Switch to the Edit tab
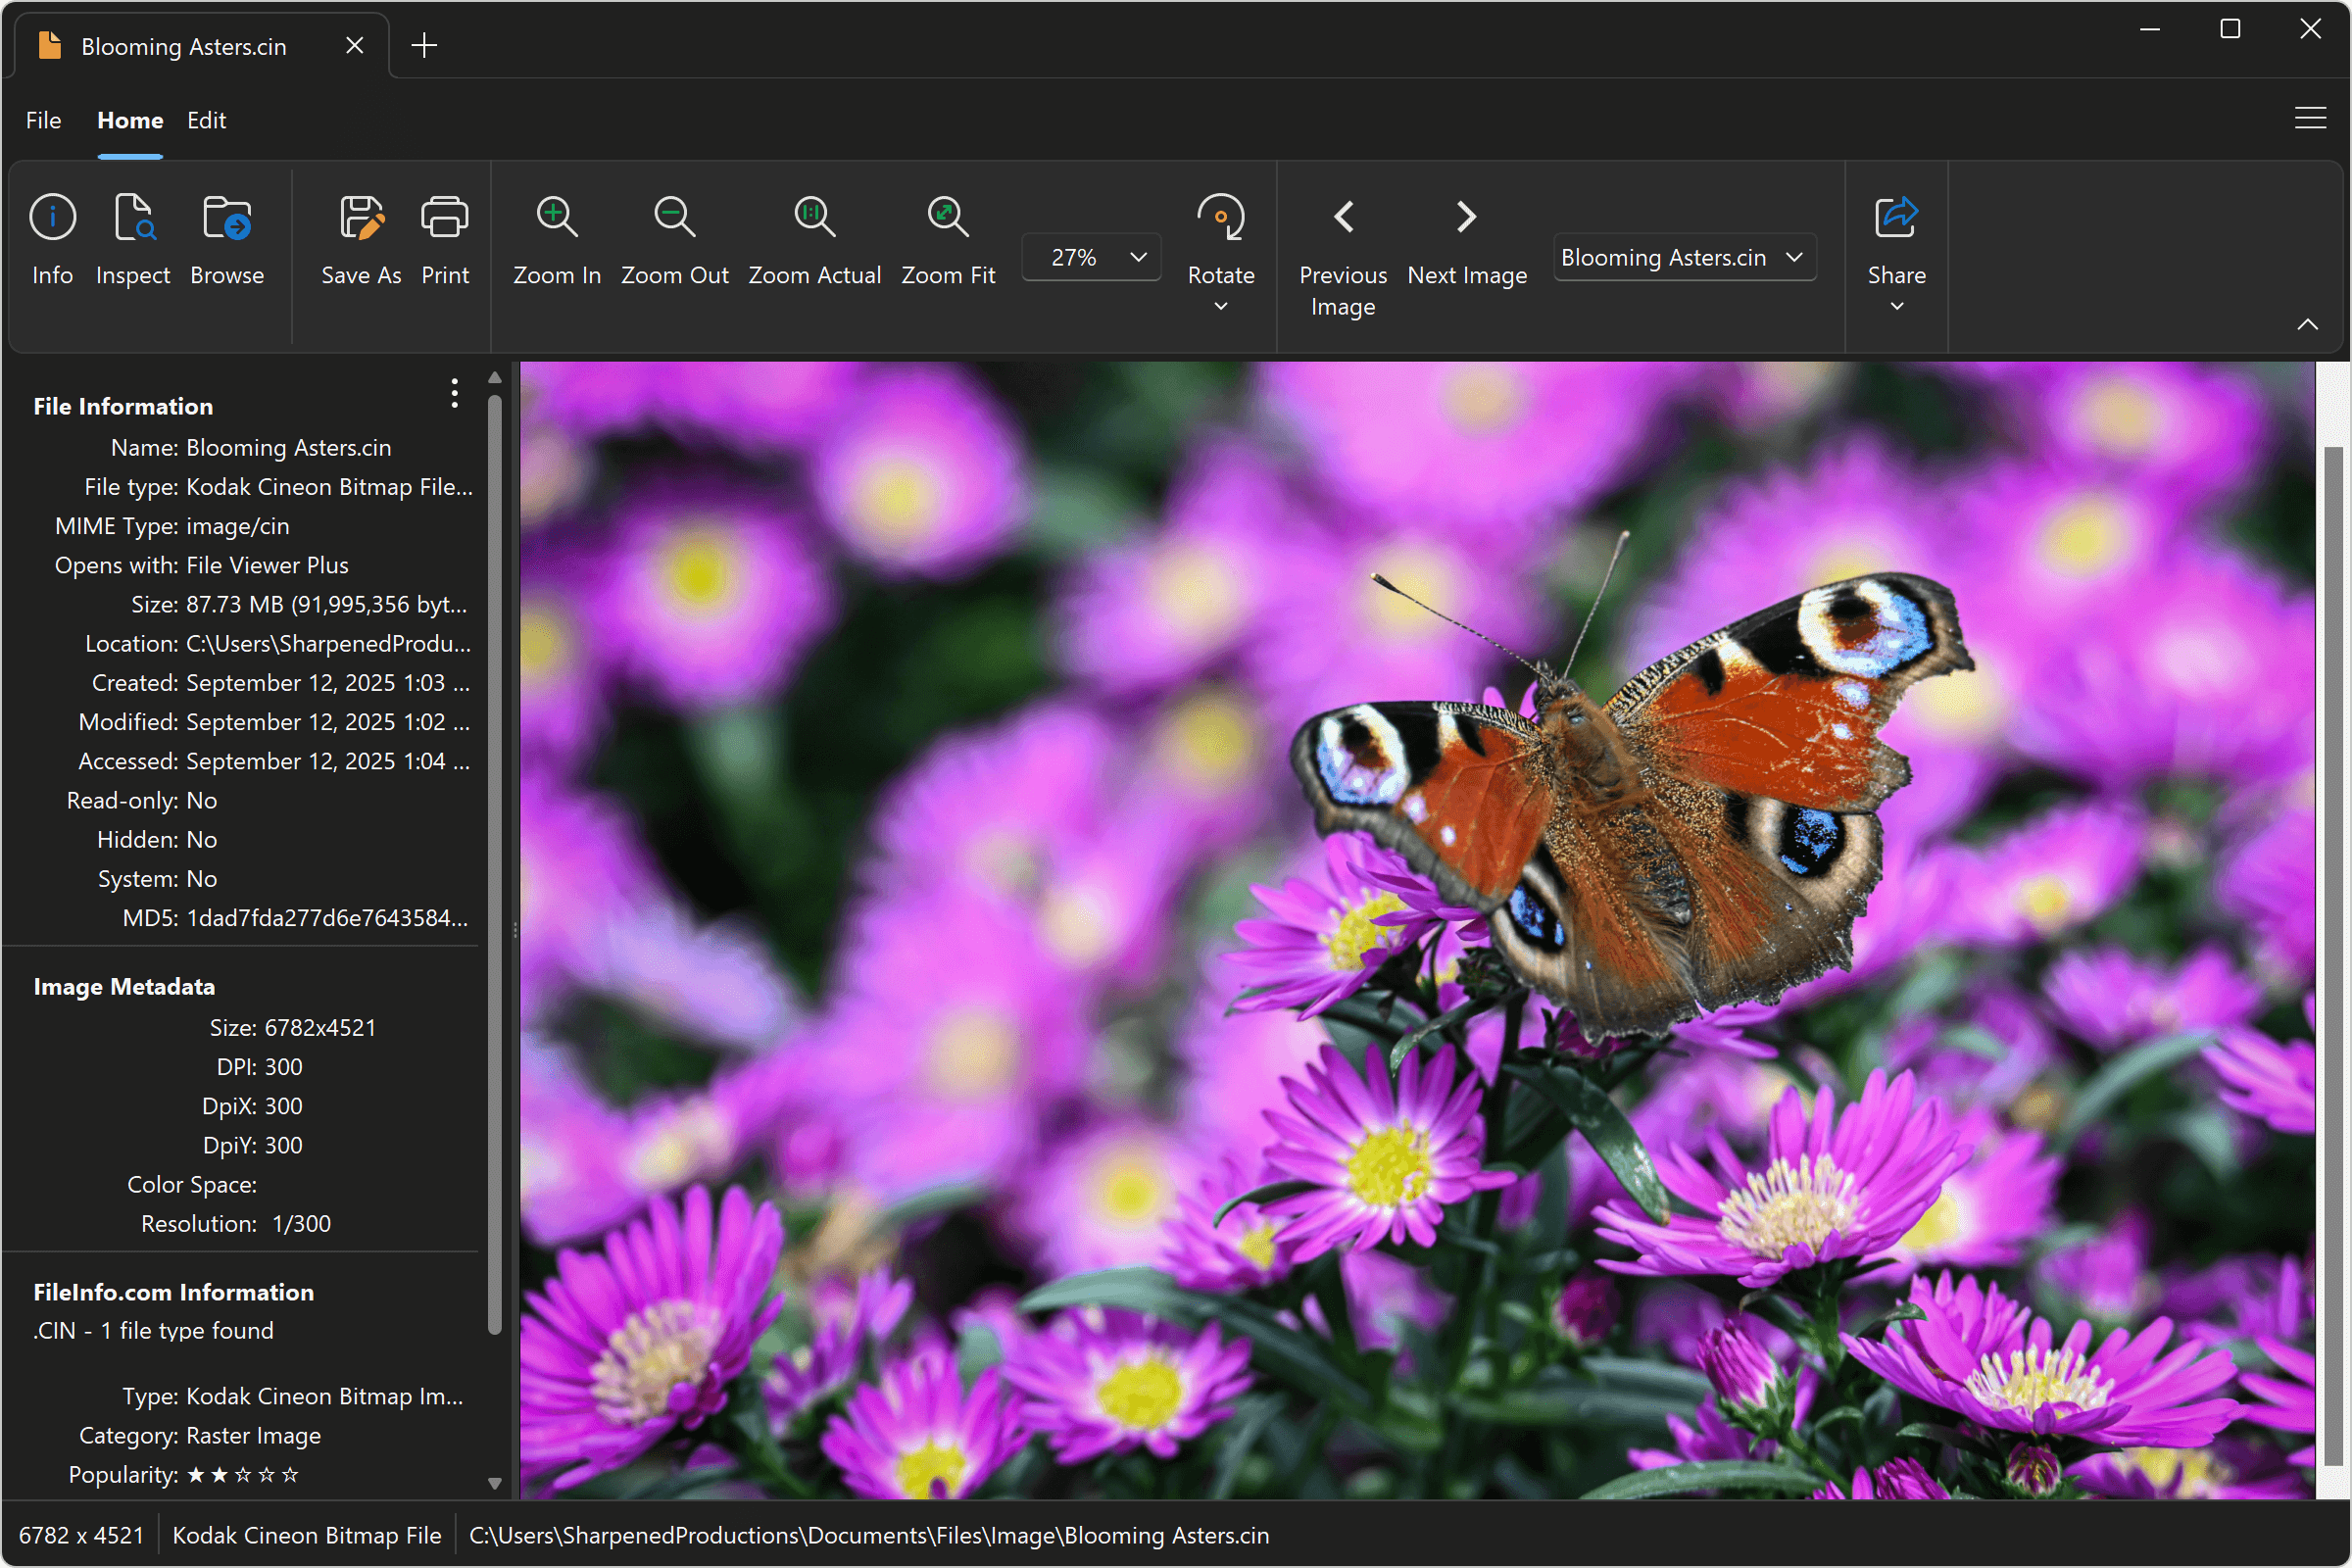 click(206, 120)
